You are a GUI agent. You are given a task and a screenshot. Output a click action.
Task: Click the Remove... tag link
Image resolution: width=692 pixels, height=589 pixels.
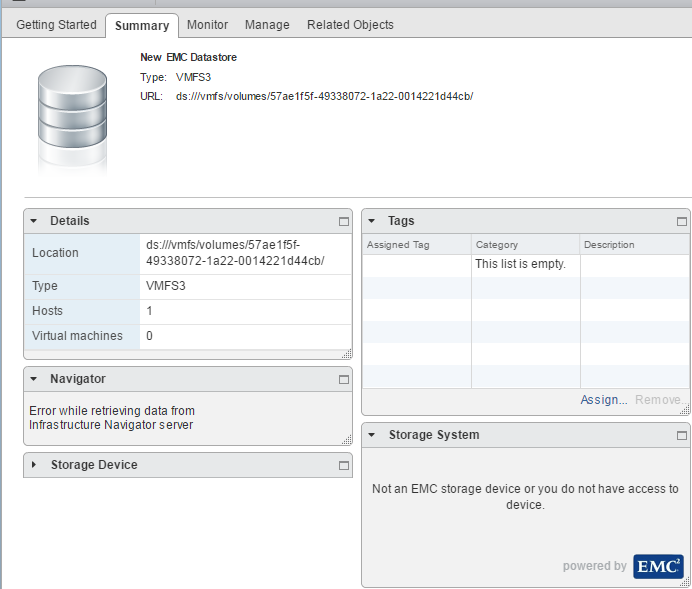click(659, 400)
